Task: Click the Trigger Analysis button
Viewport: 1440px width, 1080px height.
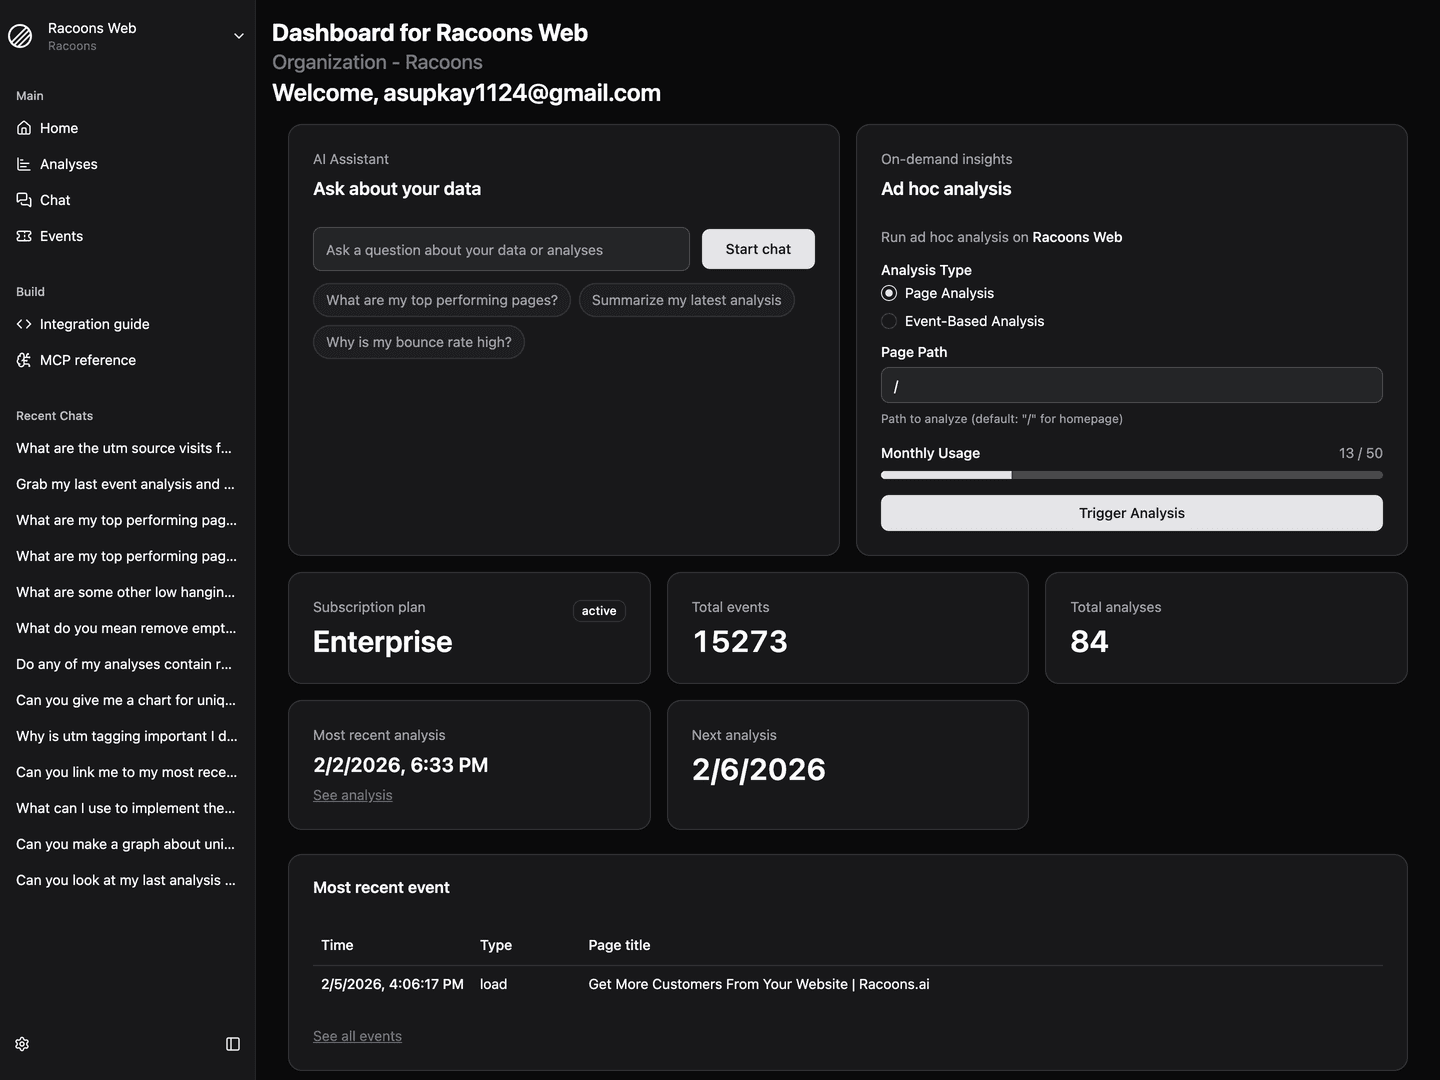Action: [x=1131, y=513]
